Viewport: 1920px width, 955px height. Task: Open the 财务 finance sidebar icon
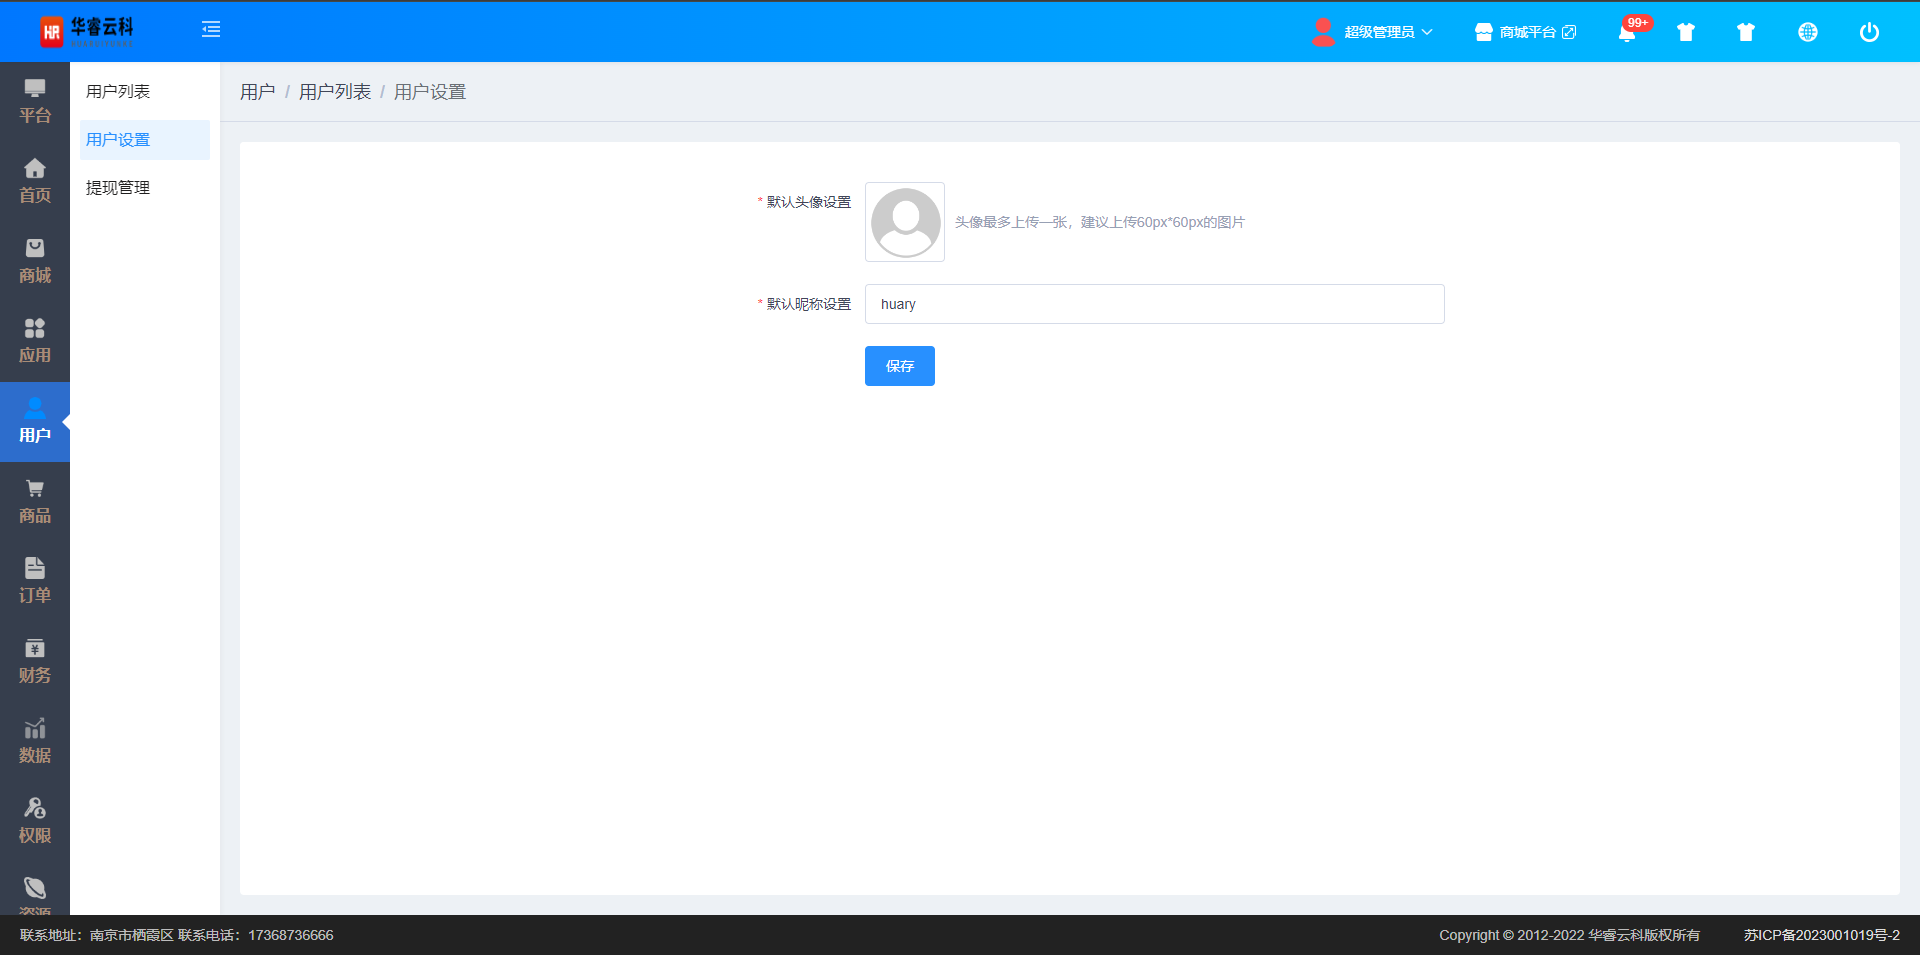pyautogui.click(x=35, y=661)
